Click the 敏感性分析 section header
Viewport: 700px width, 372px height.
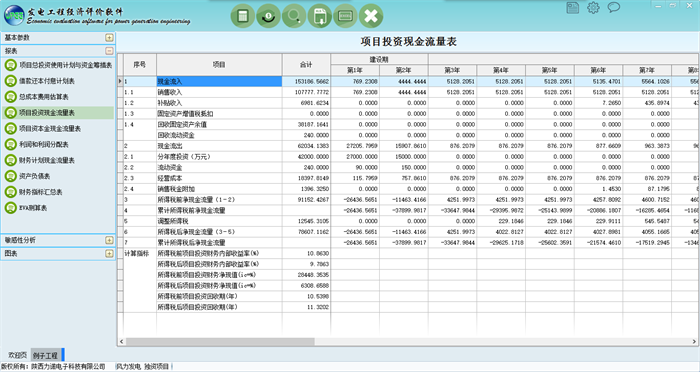pos(58,240)
